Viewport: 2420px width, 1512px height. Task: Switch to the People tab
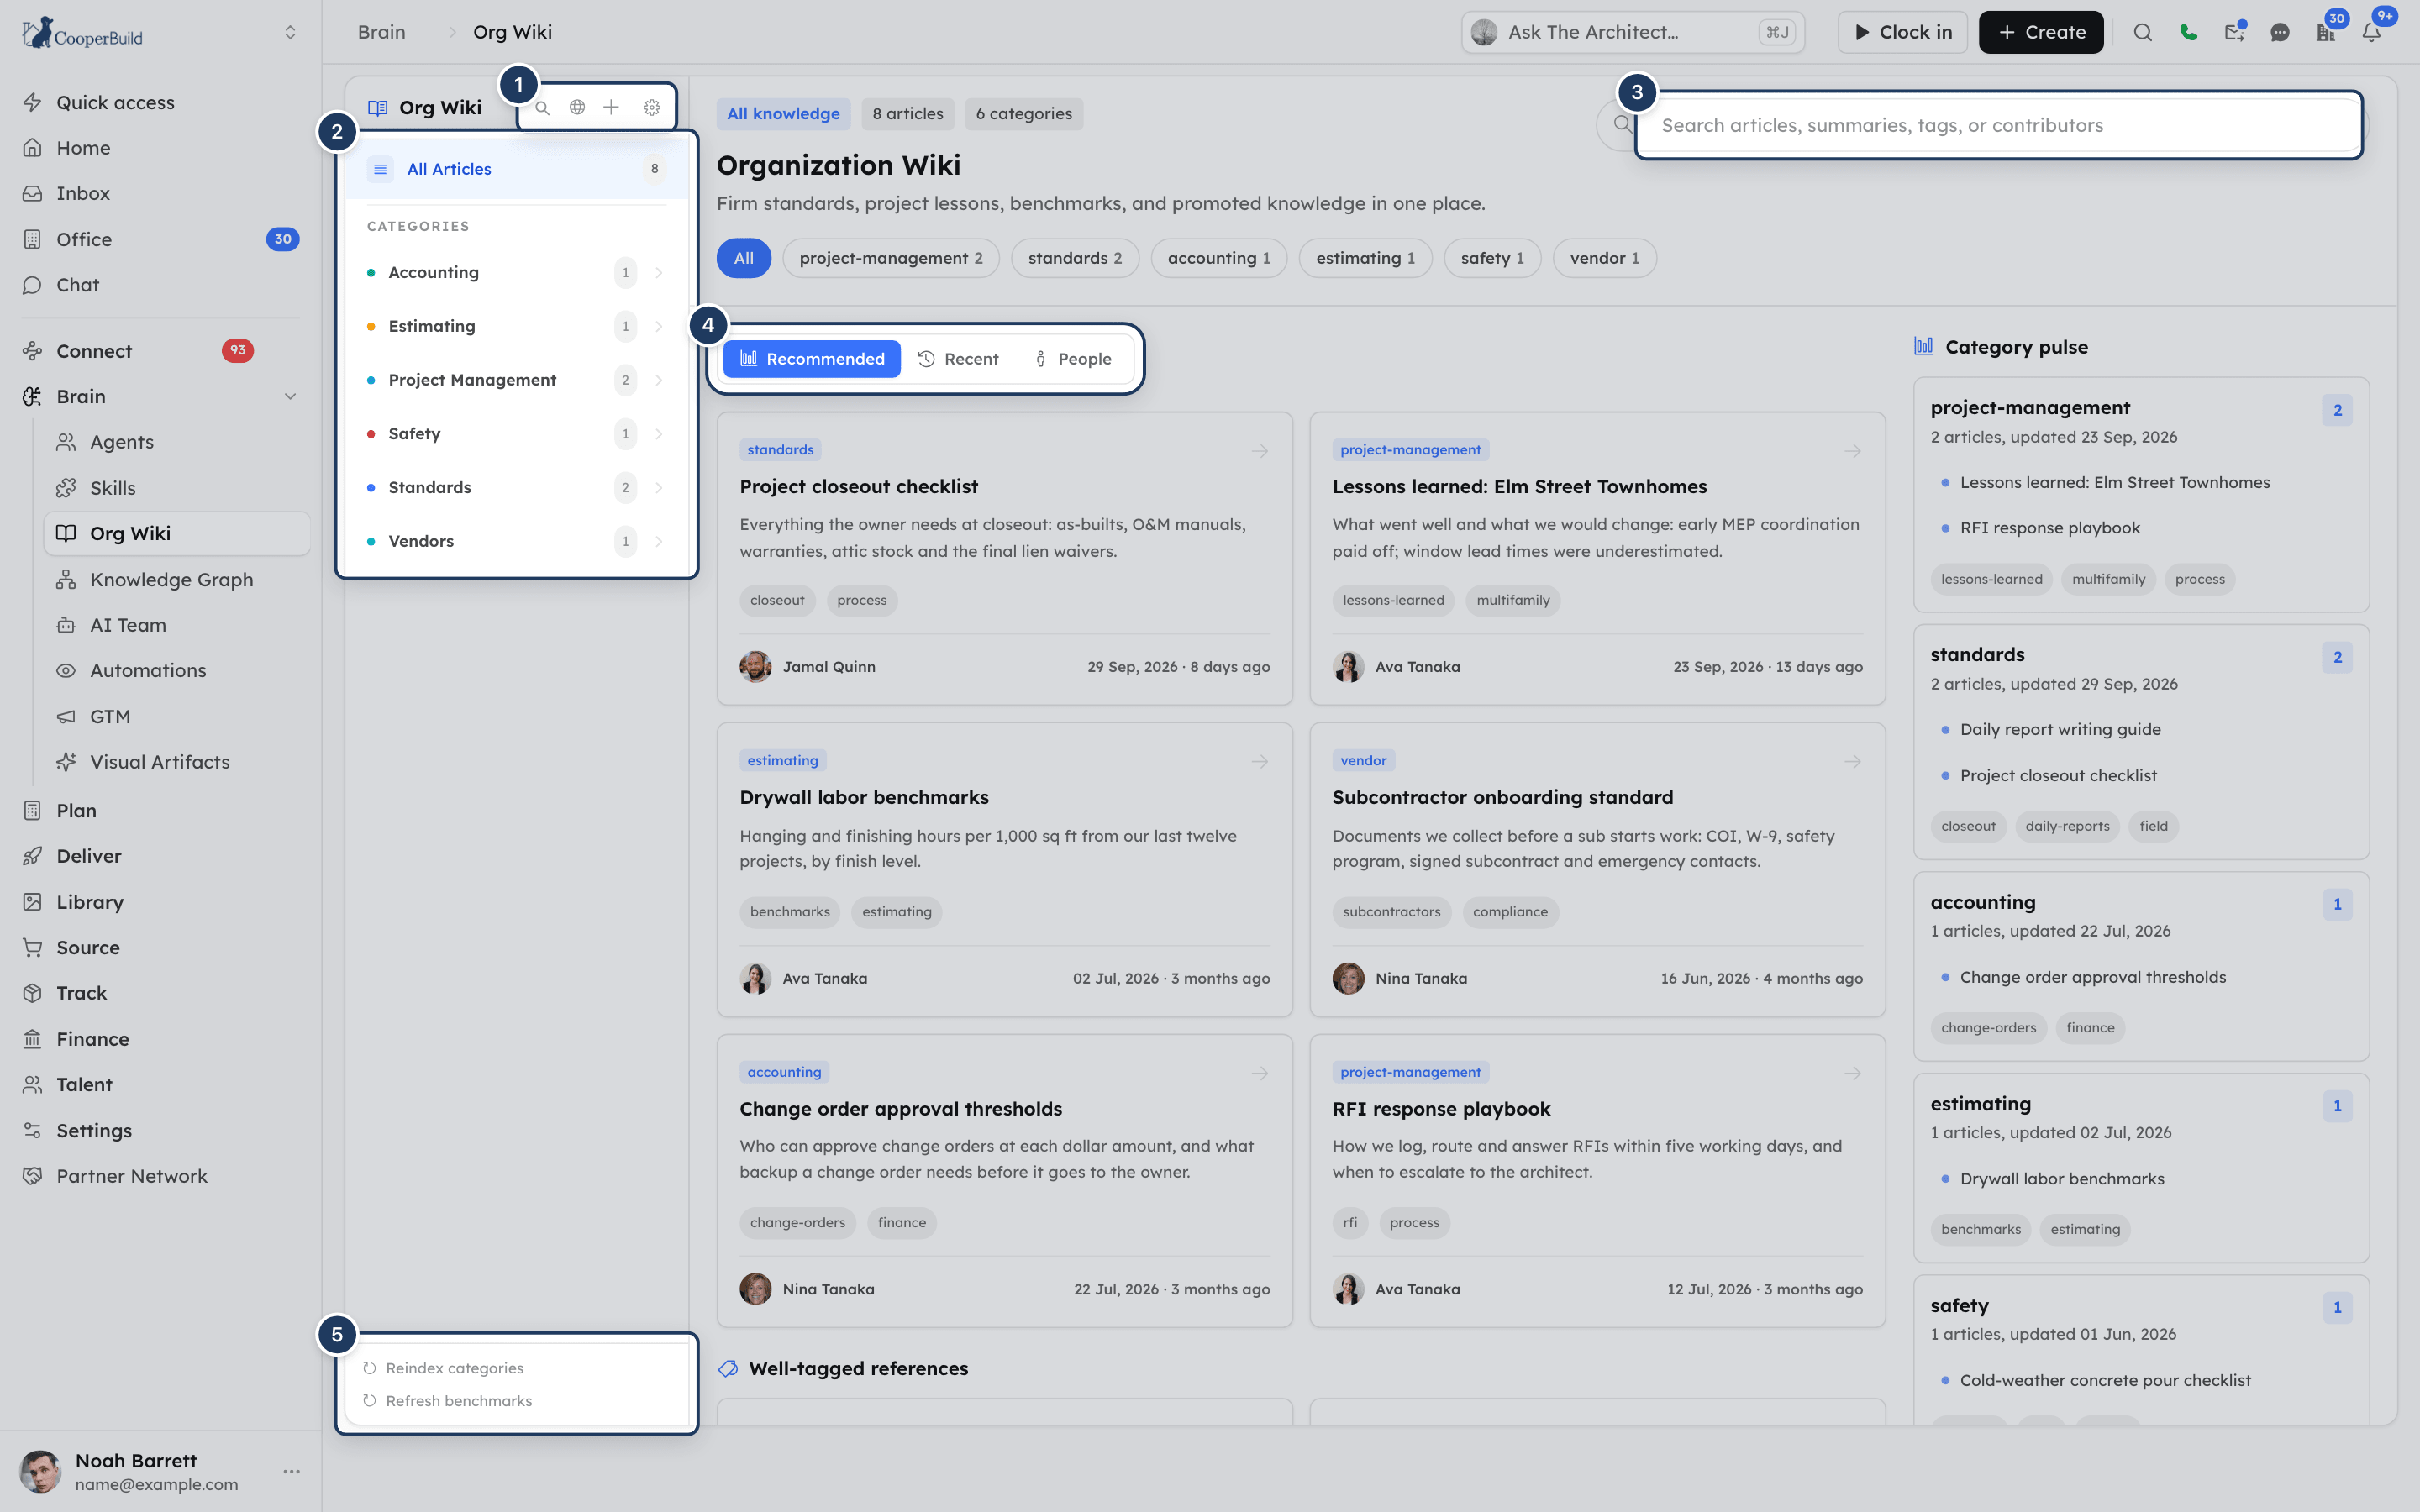click(x=1072, y=359)
